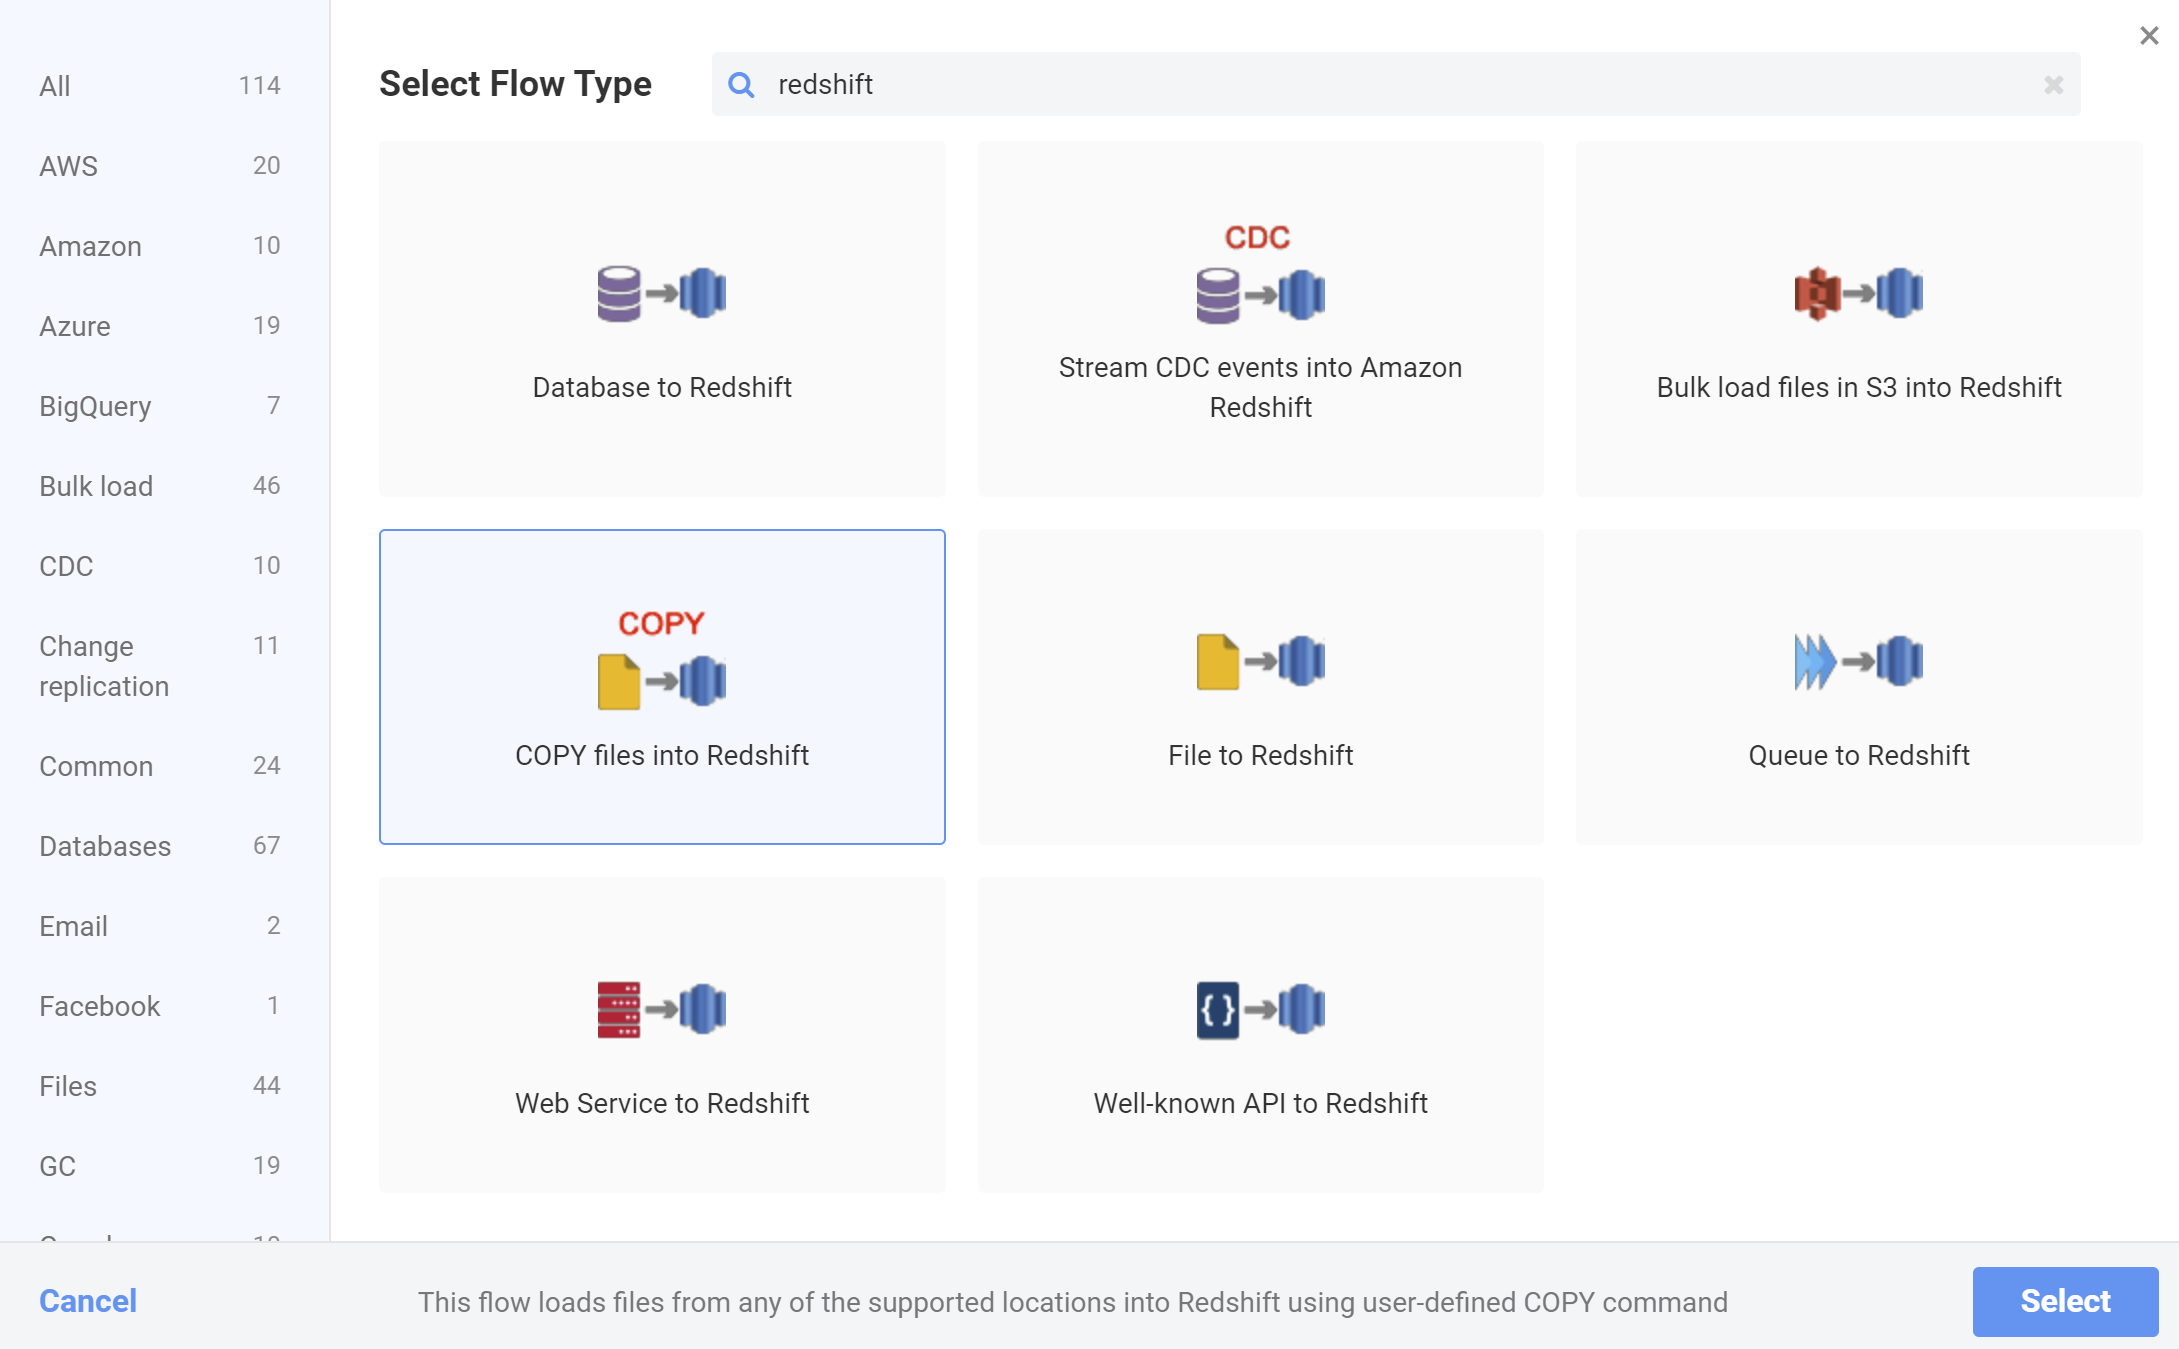Click the search magnifier icon
The image size is (2179, 1349).
[741, 85]
